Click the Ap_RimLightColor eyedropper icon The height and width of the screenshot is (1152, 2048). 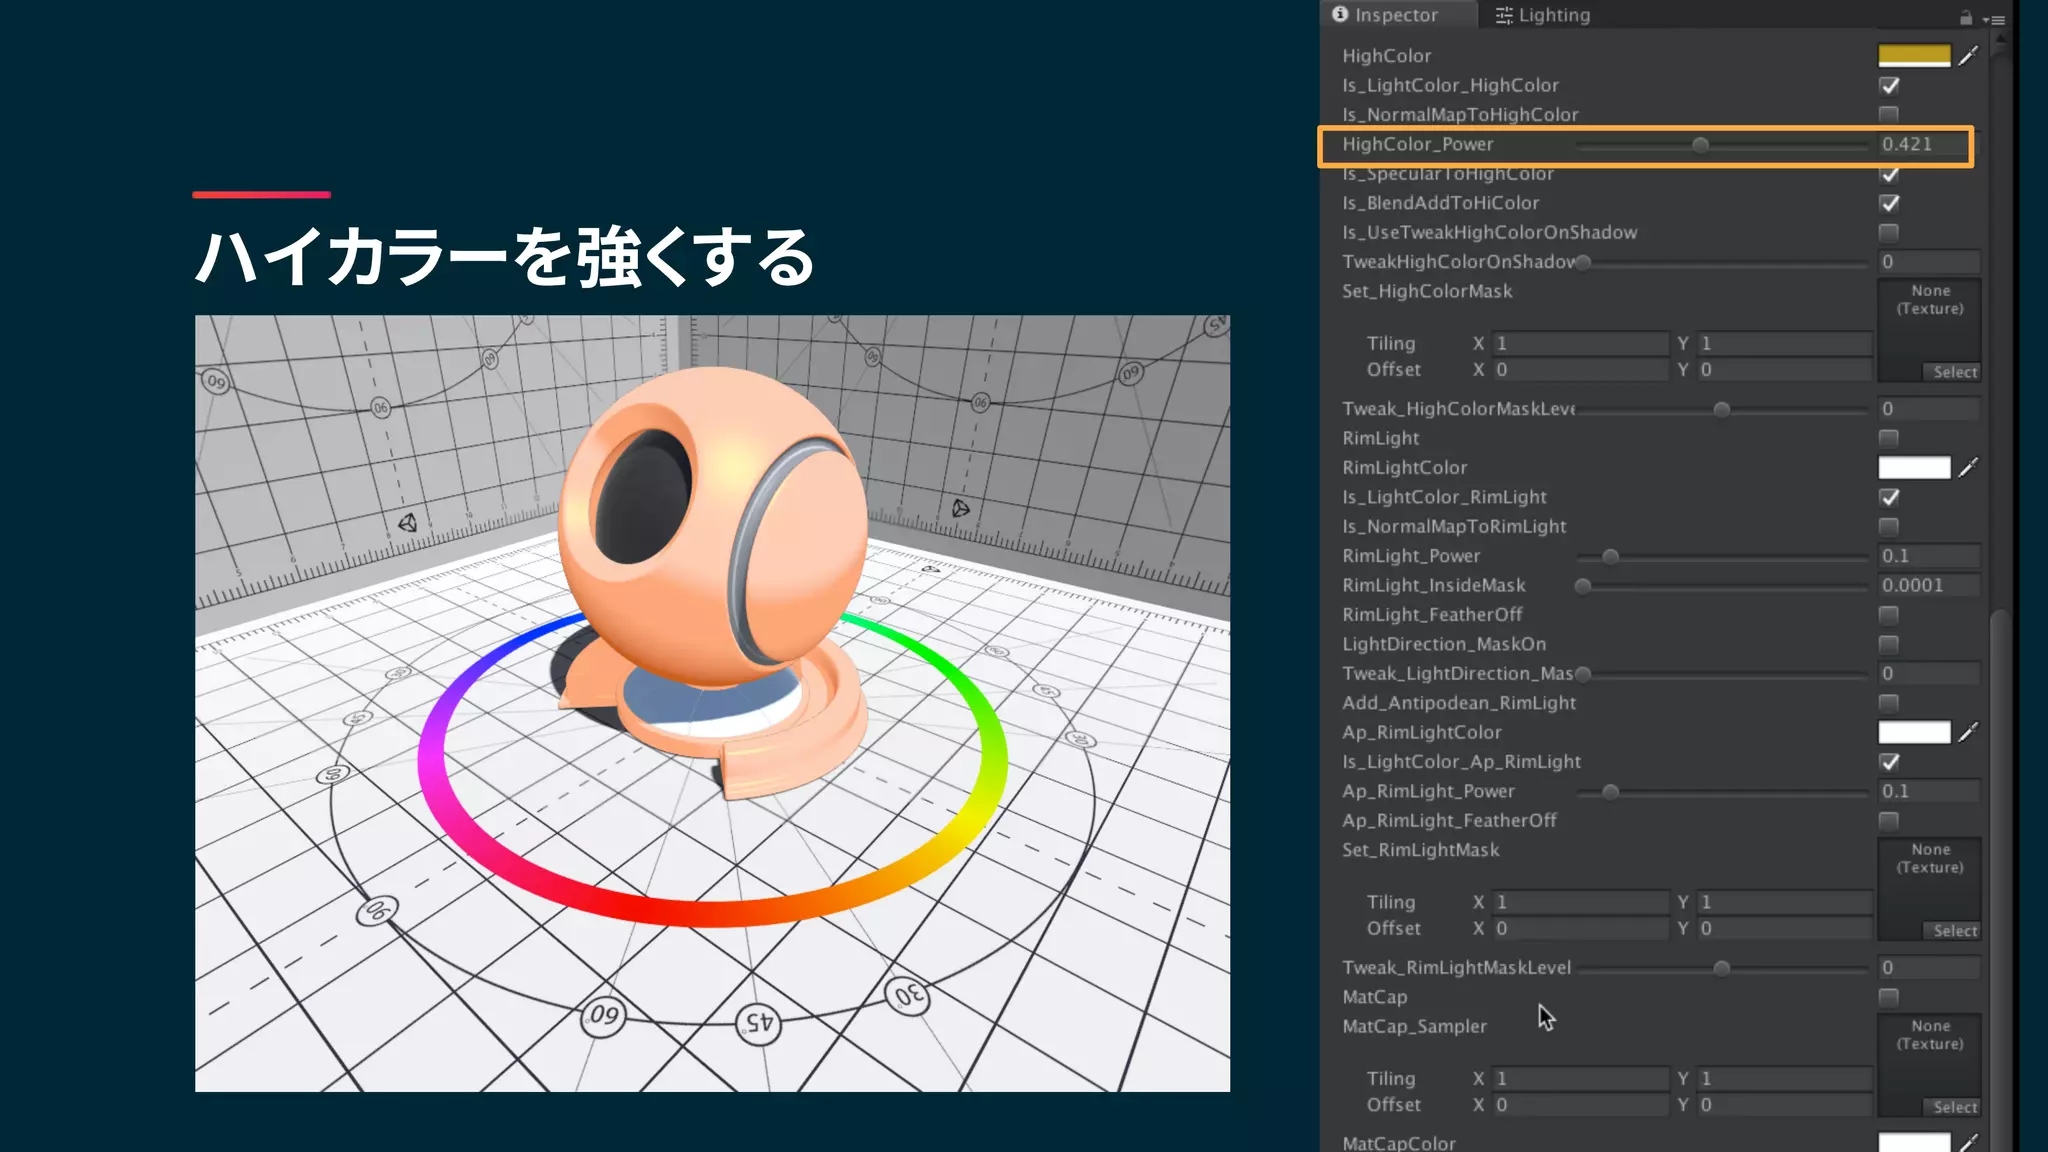point(1968,732)
